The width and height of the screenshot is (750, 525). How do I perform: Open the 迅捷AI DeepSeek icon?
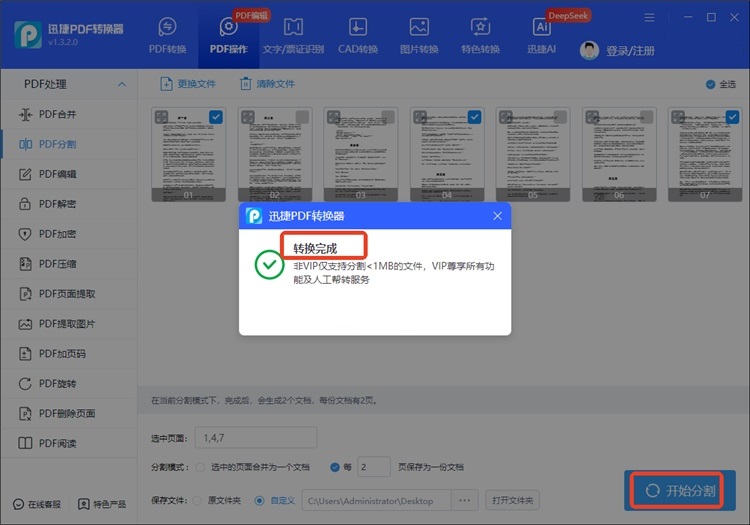[542, 34]
